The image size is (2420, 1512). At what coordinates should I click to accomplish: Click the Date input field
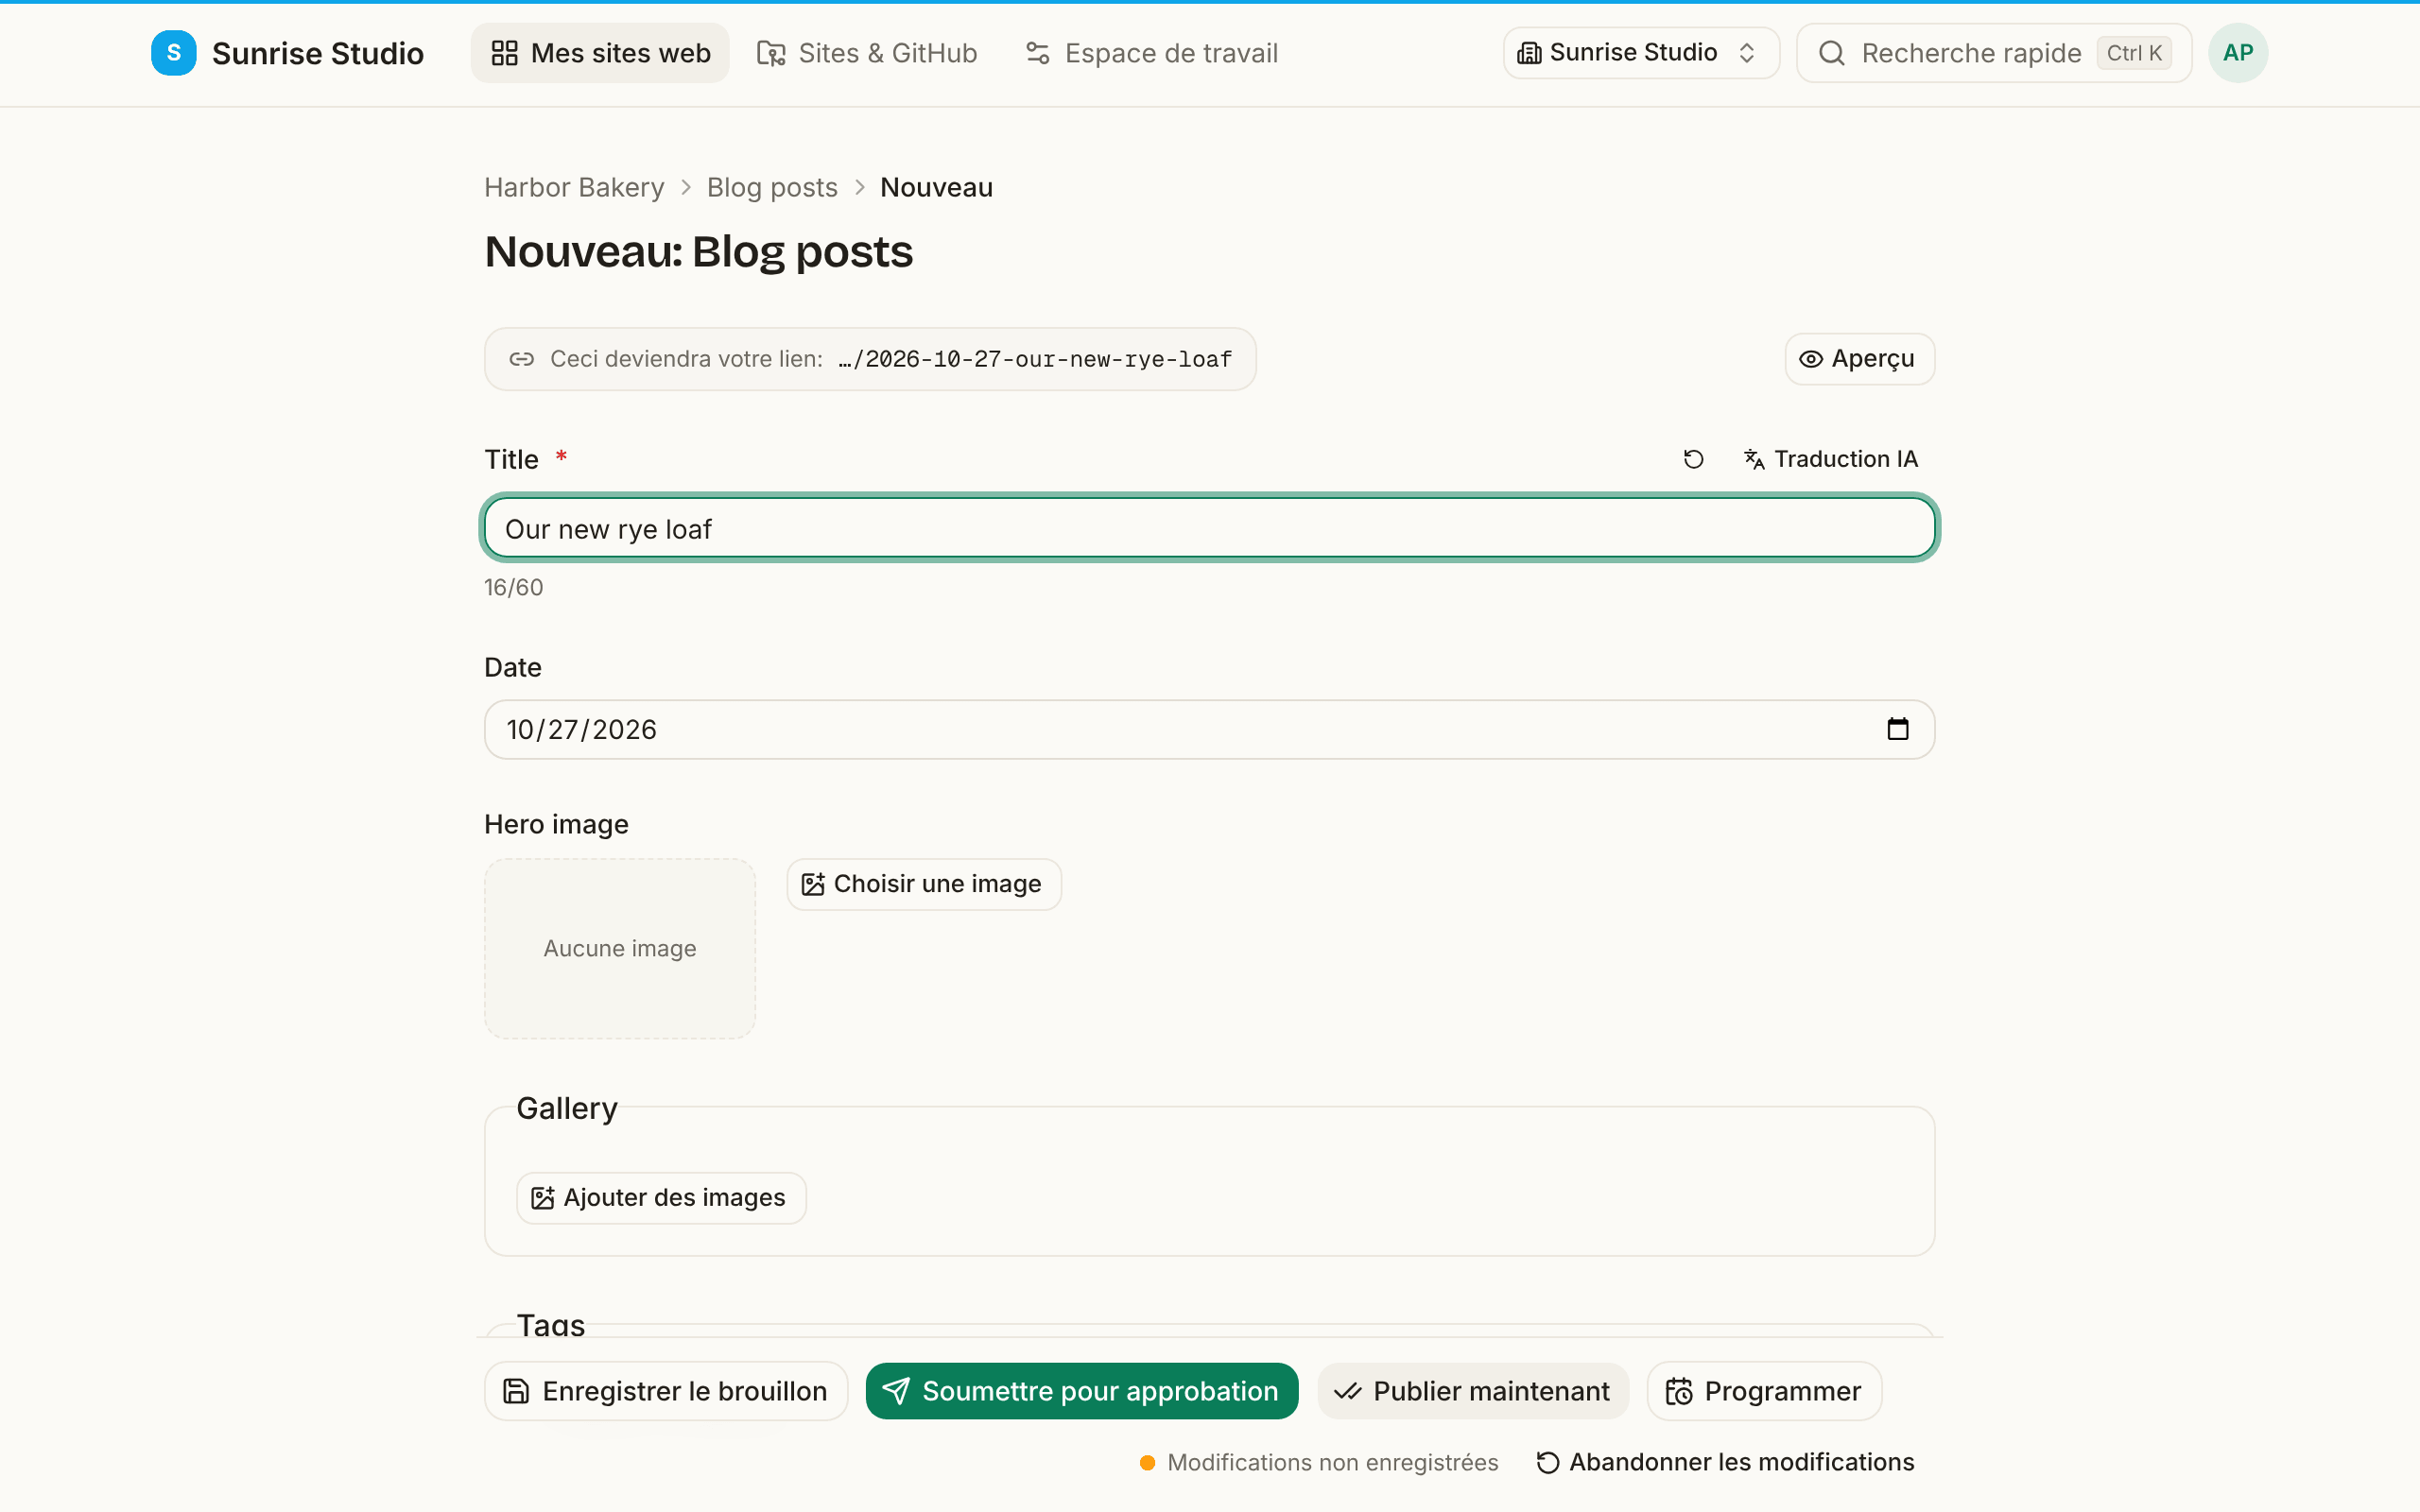click(x=1210, y=729)
